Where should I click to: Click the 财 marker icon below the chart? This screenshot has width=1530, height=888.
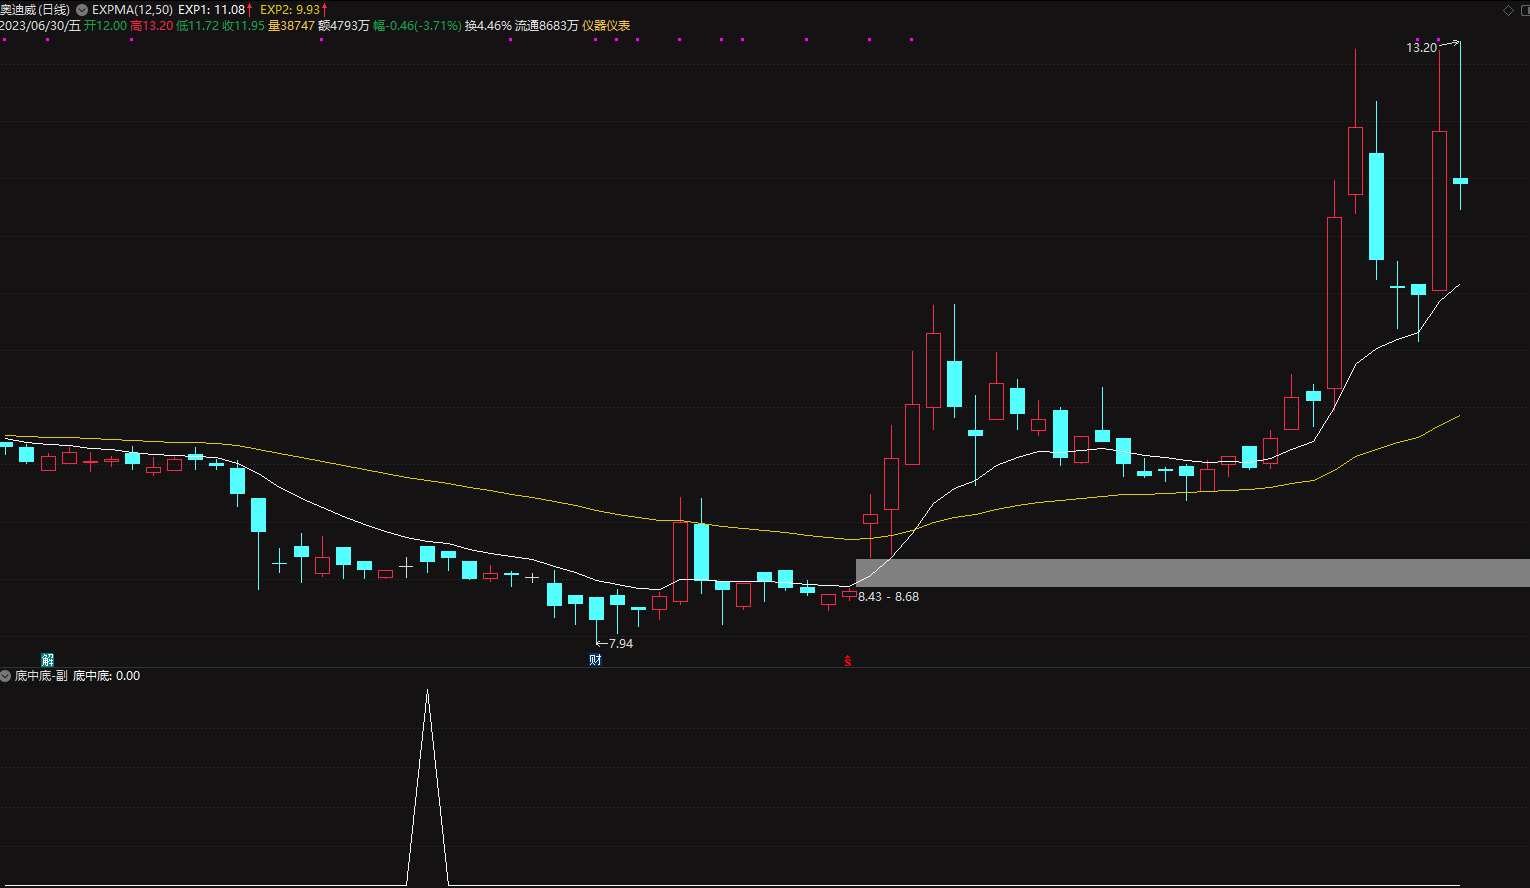point(595,659)
